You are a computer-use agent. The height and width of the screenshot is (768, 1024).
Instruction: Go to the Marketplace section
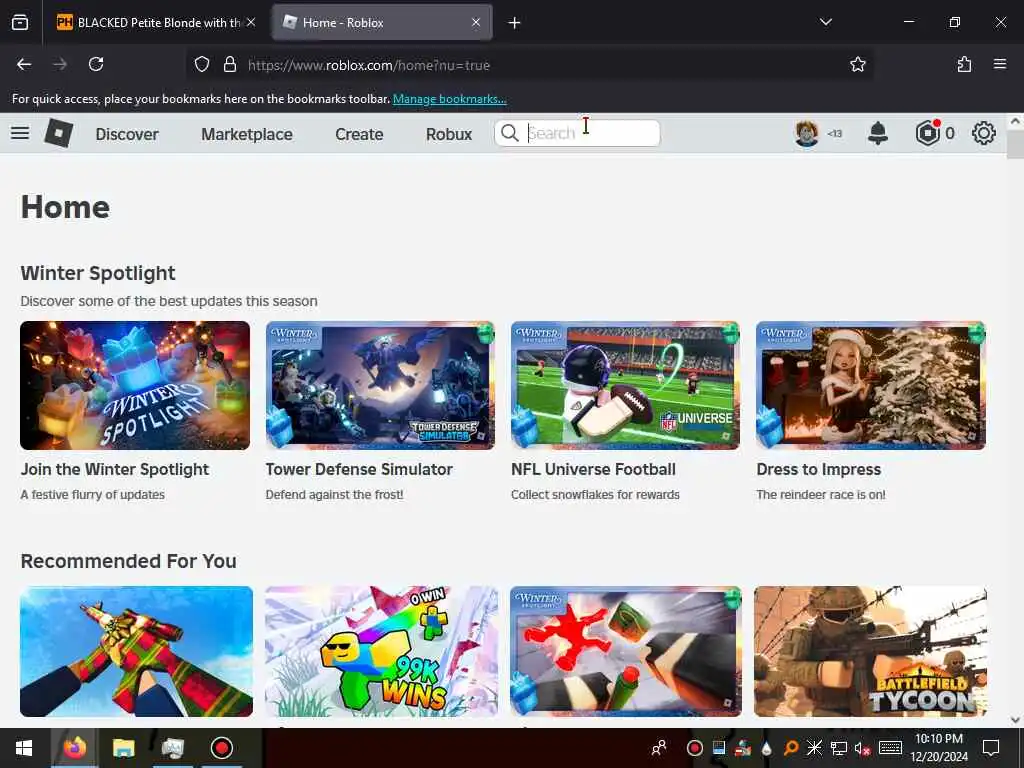(x=247, y=134)
